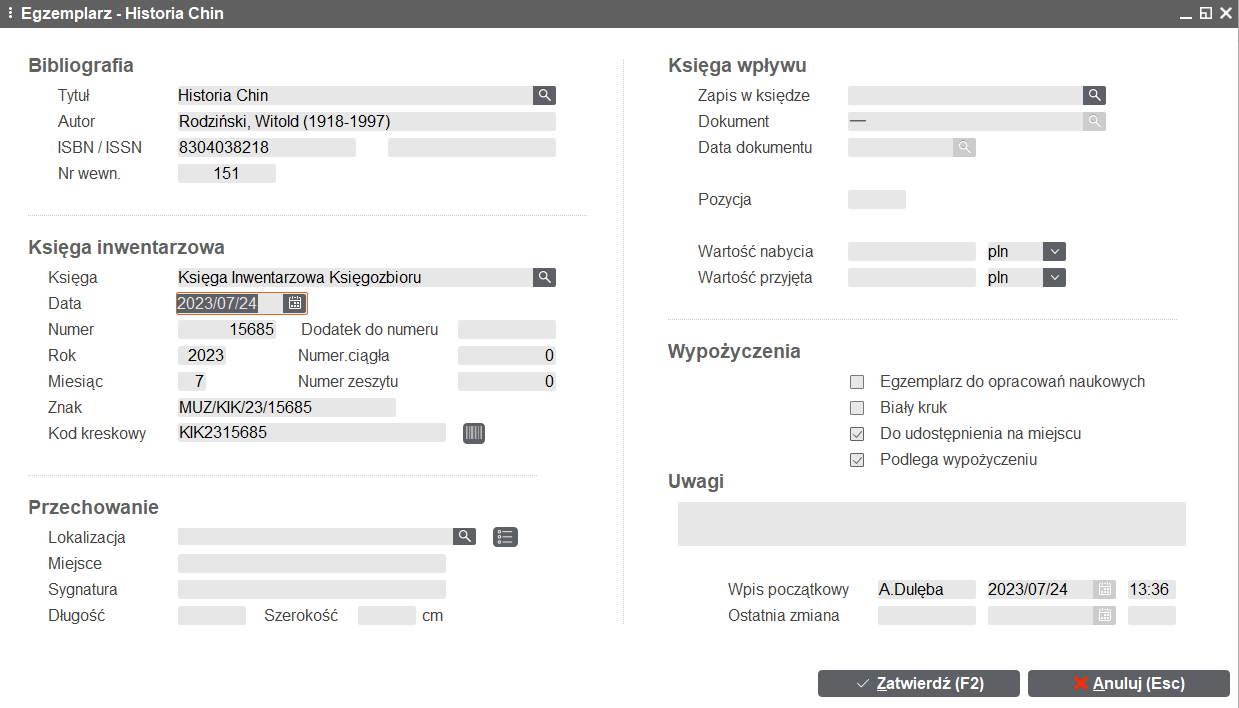Click the Długość input field

click(212, 615)
